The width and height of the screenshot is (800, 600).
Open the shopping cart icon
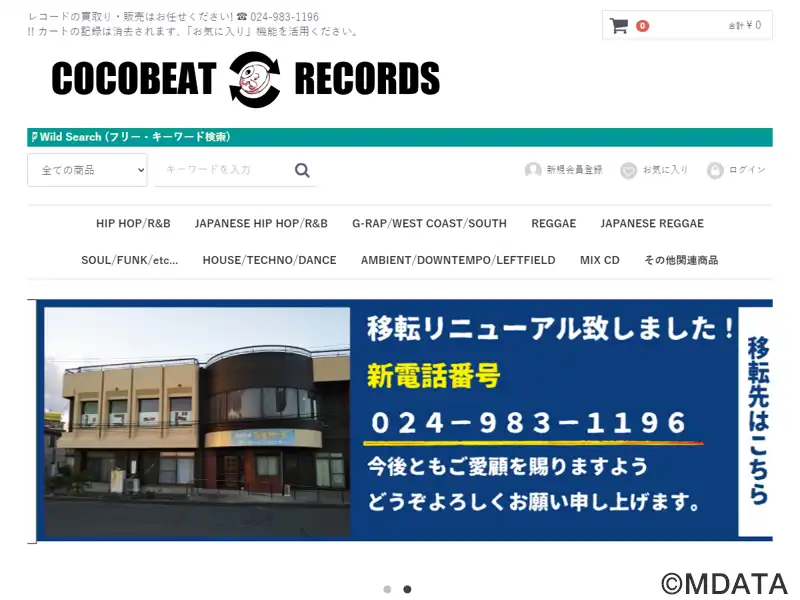618,26
